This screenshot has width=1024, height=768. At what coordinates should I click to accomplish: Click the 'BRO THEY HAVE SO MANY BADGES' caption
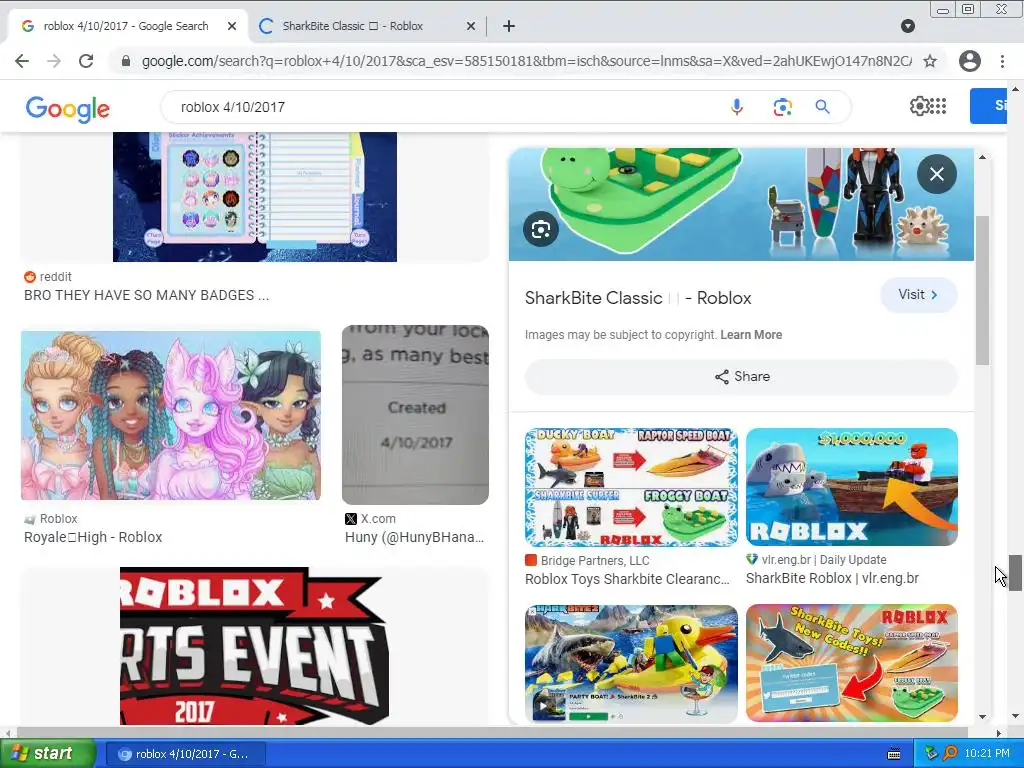pos(146,295)
